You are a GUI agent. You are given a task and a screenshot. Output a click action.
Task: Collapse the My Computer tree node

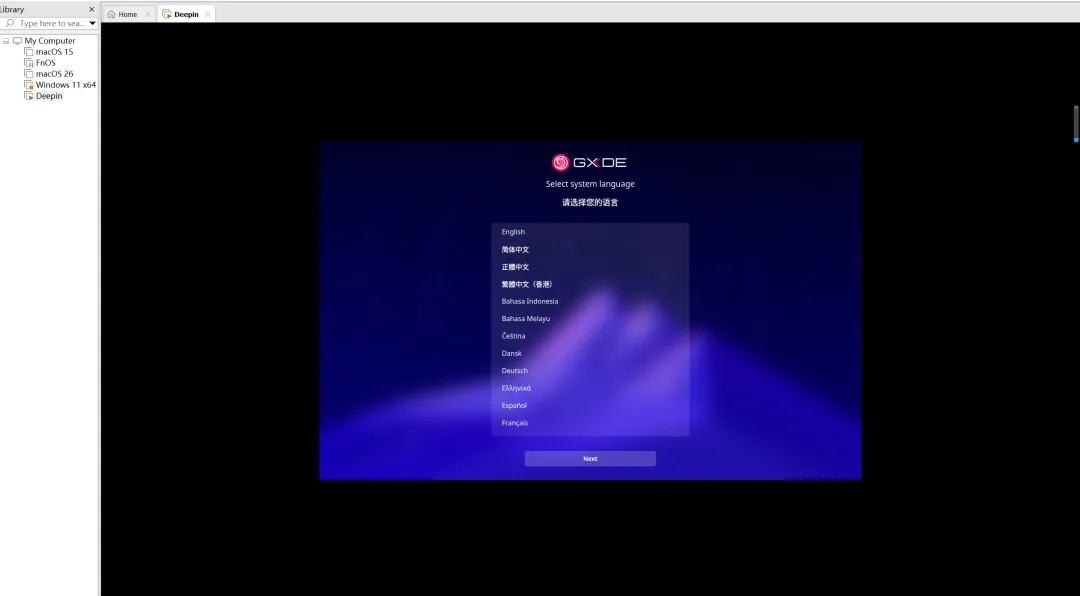click(x=6, y=41)
